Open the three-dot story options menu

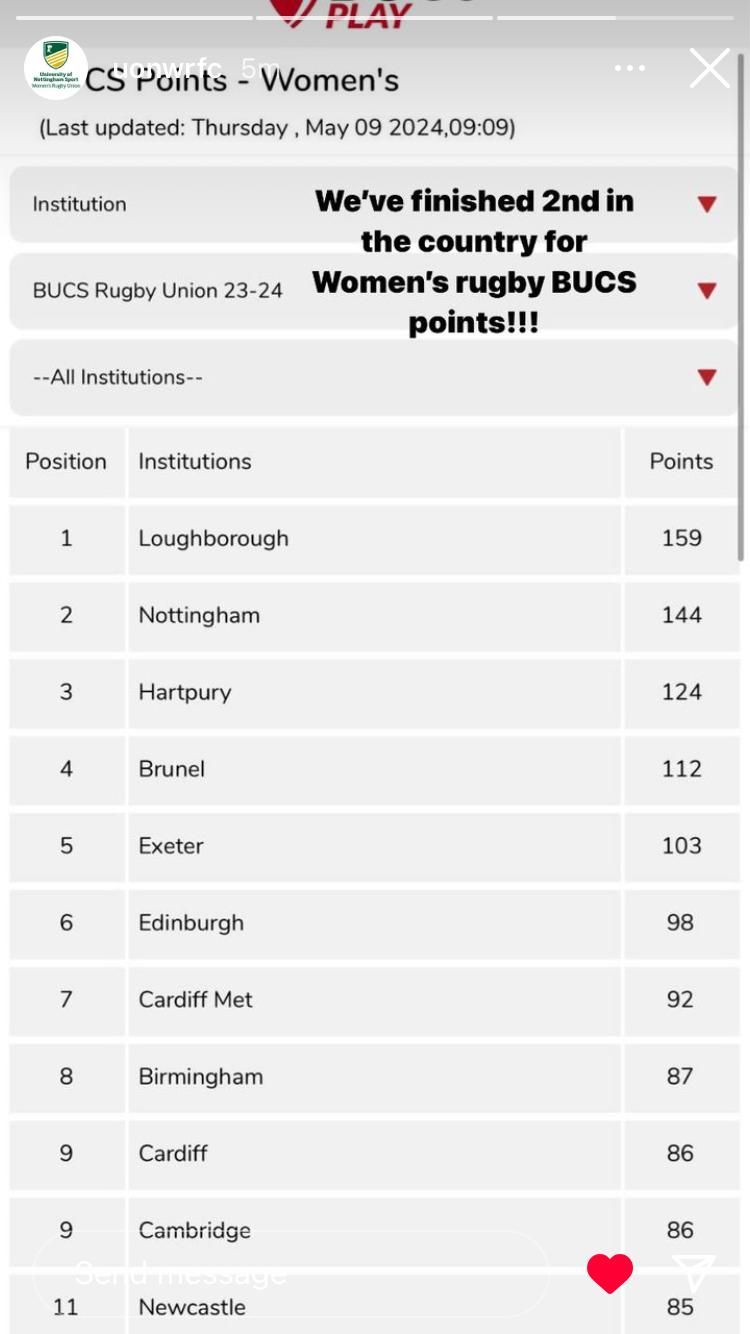pos(630,68)
